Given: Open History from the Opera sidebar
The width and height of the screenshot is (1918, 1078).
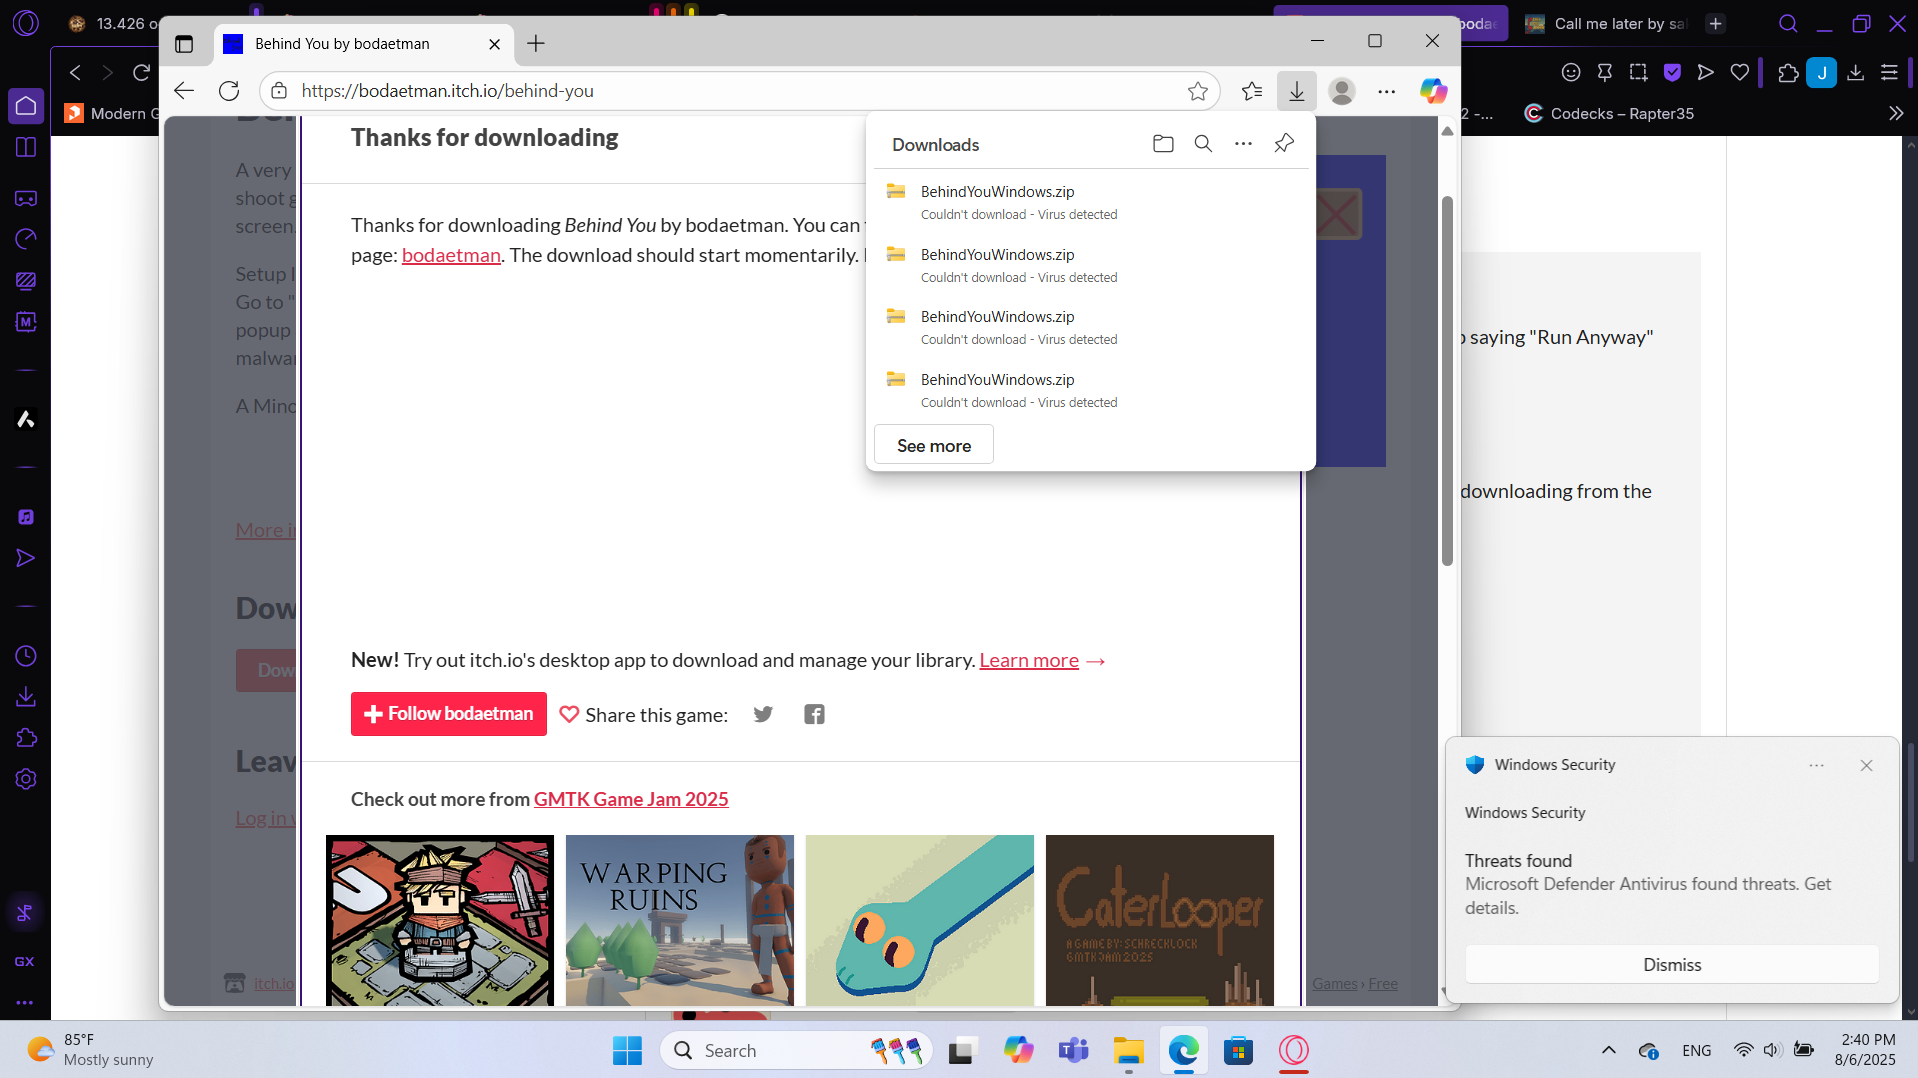Looking at the screenshot, I should point(26,656).
